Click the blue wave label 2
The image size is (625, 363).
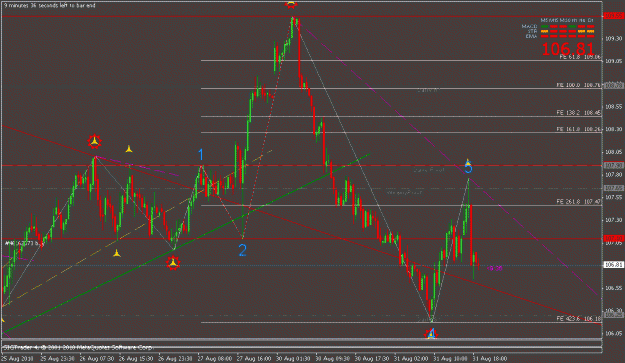click(242, 250)
